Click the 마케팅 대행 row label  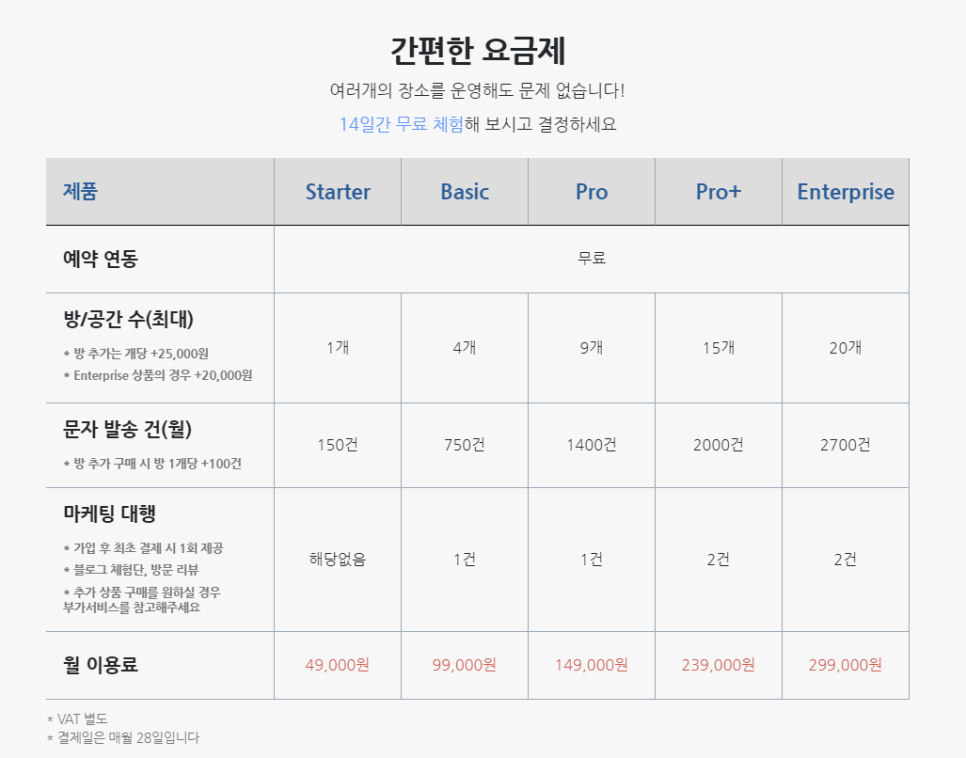(110, 513)
